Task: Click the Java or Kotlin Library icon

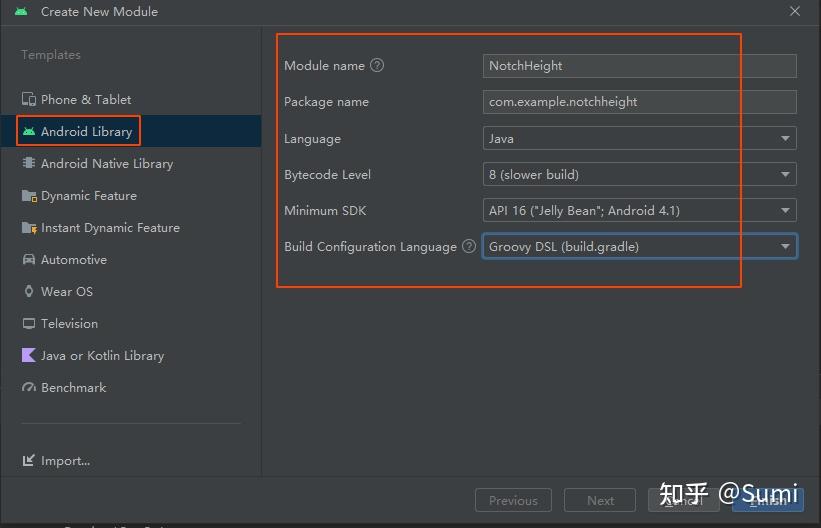Action: pos(29,355)
